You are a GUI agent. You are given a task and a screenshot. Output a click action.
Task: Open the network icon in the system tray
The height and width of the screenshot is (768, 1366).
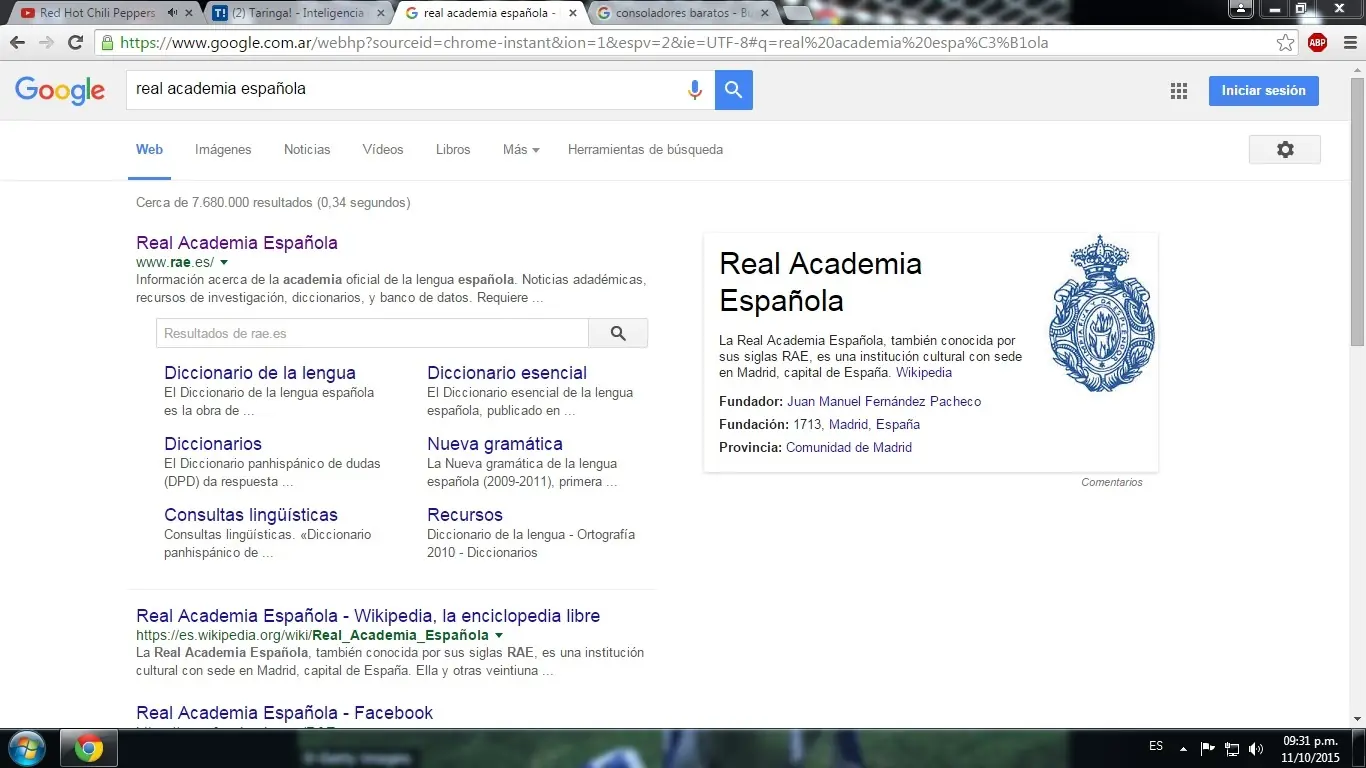click(1232, 749)
